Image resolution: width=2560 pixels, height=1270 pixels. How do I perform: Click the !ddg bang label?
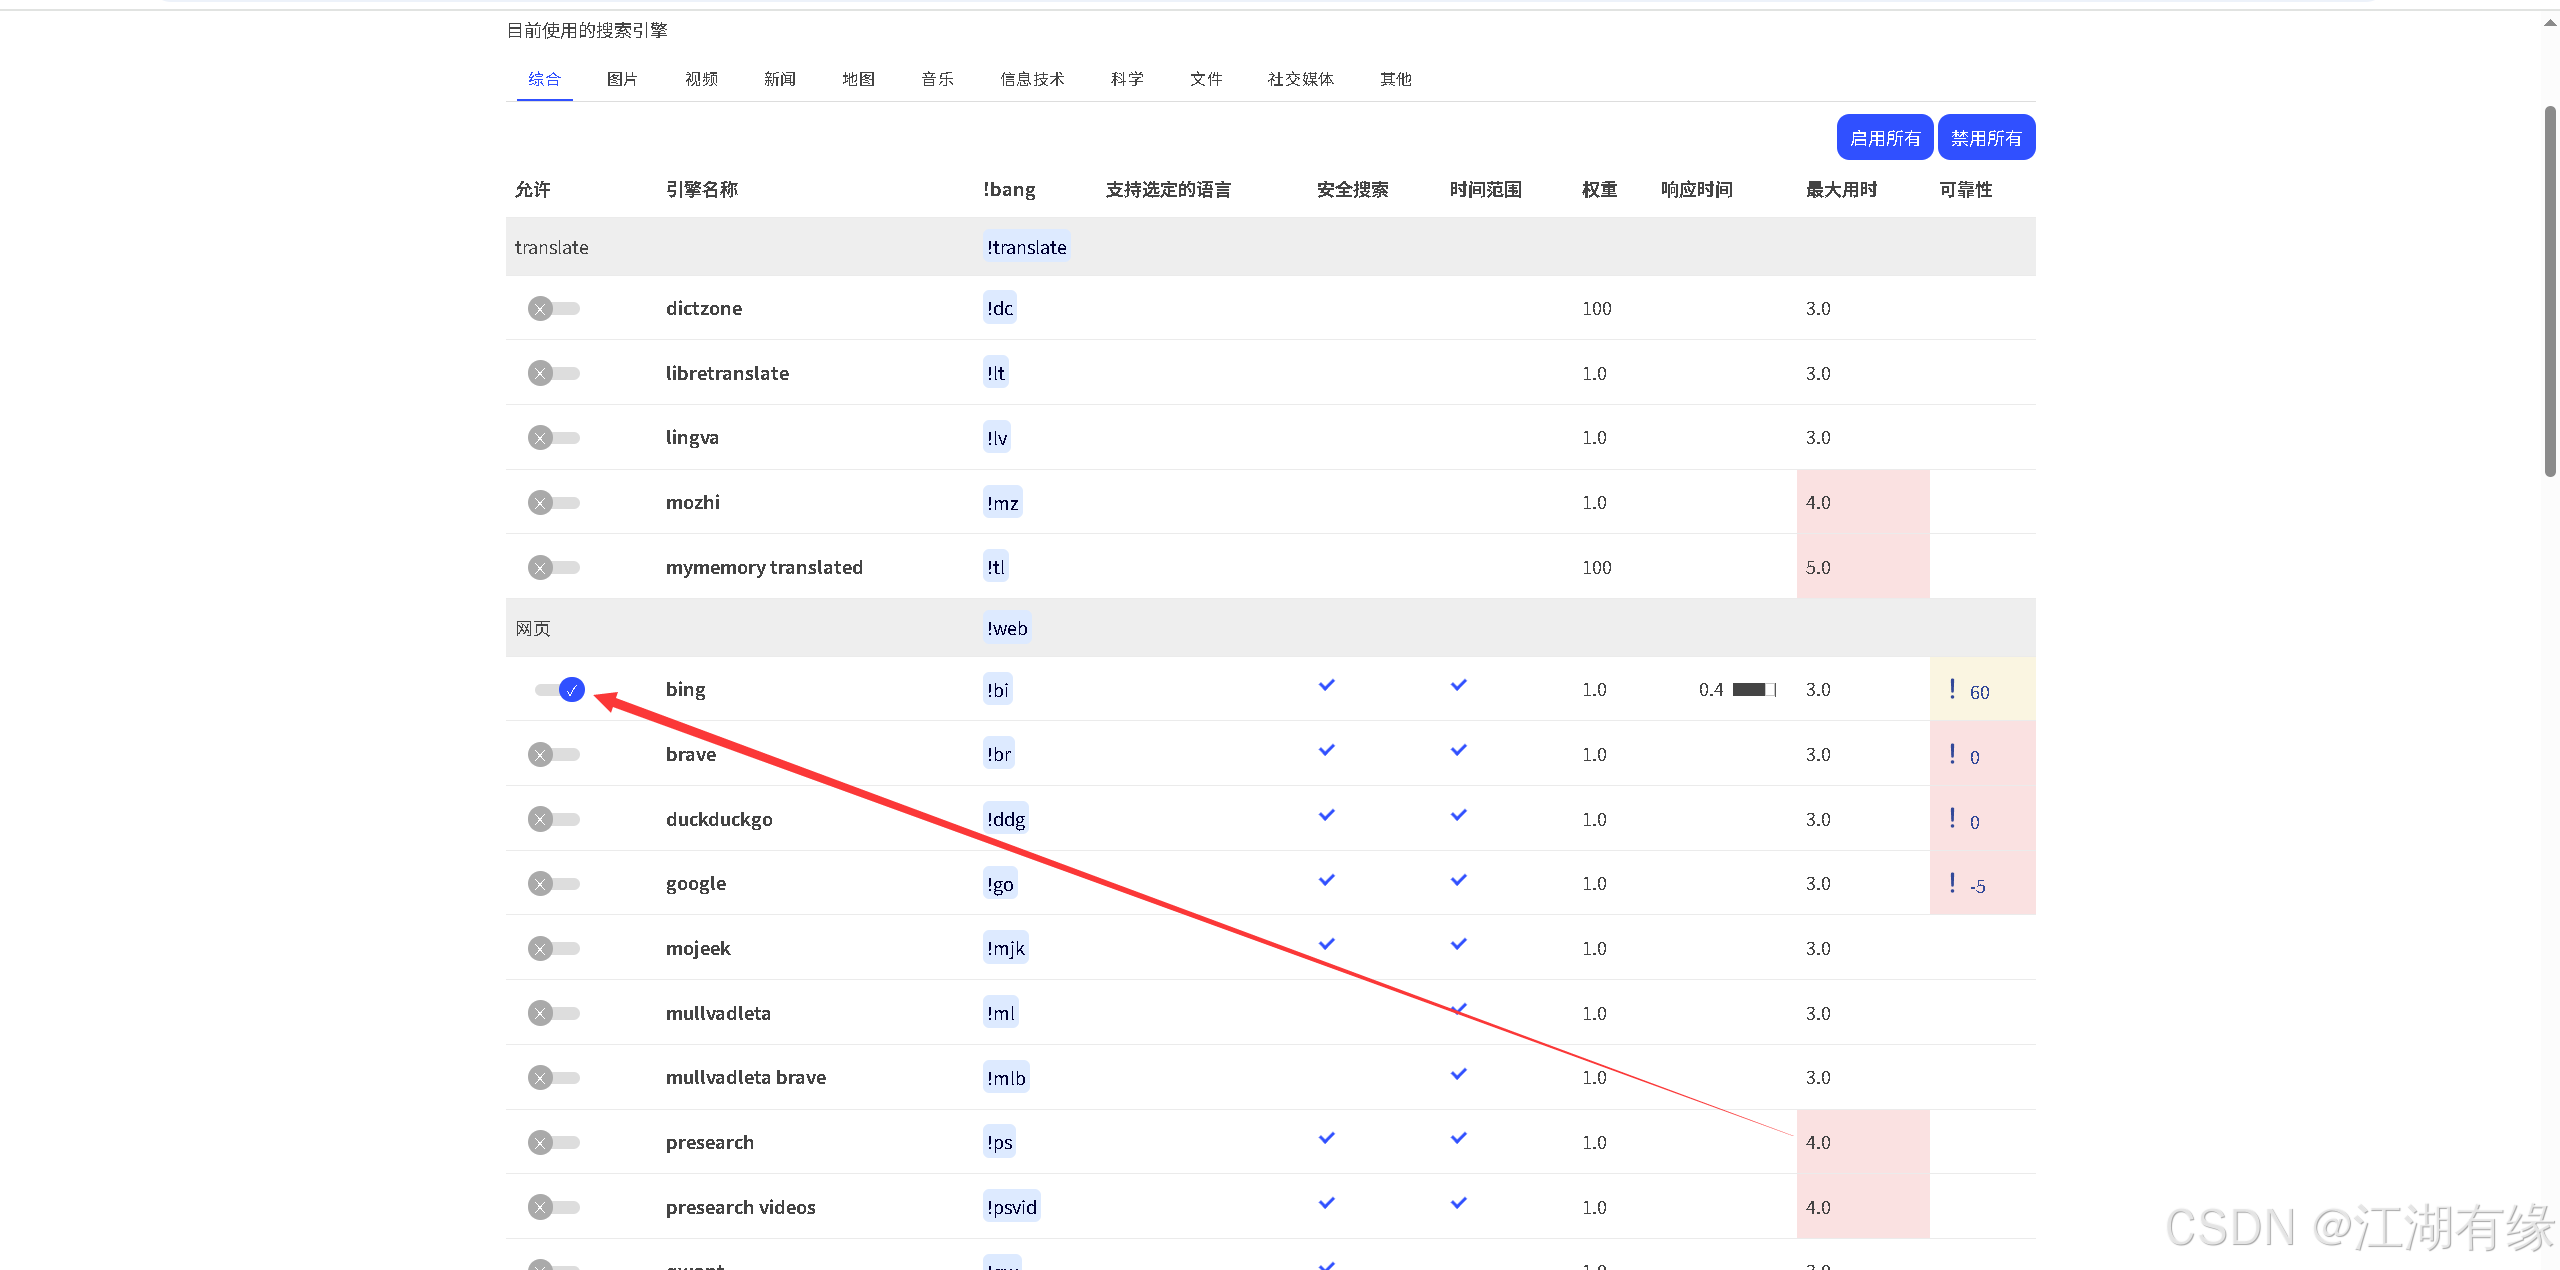point(1006,820)
